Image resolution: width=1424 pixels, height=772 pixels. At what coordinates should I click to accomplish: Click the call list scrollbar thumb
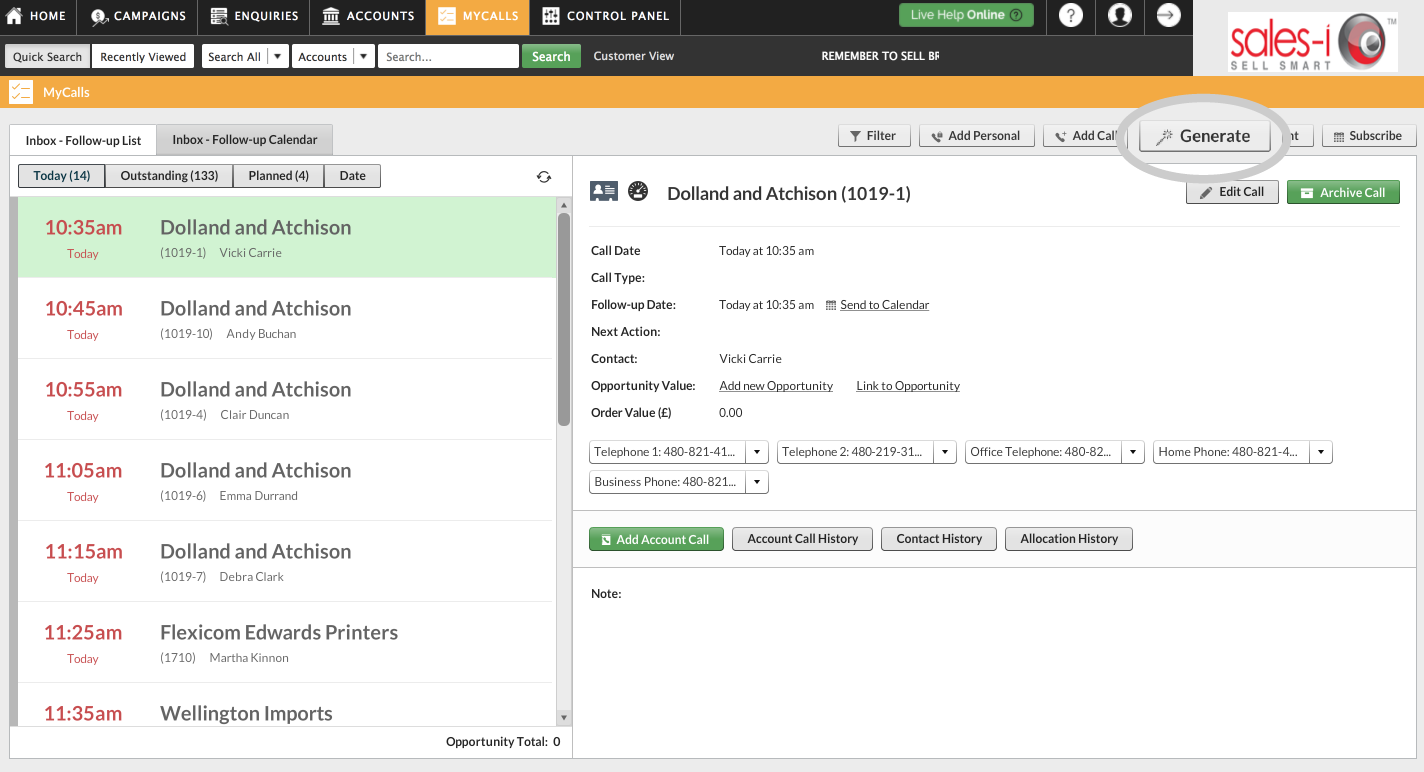[x=564, y=320]
